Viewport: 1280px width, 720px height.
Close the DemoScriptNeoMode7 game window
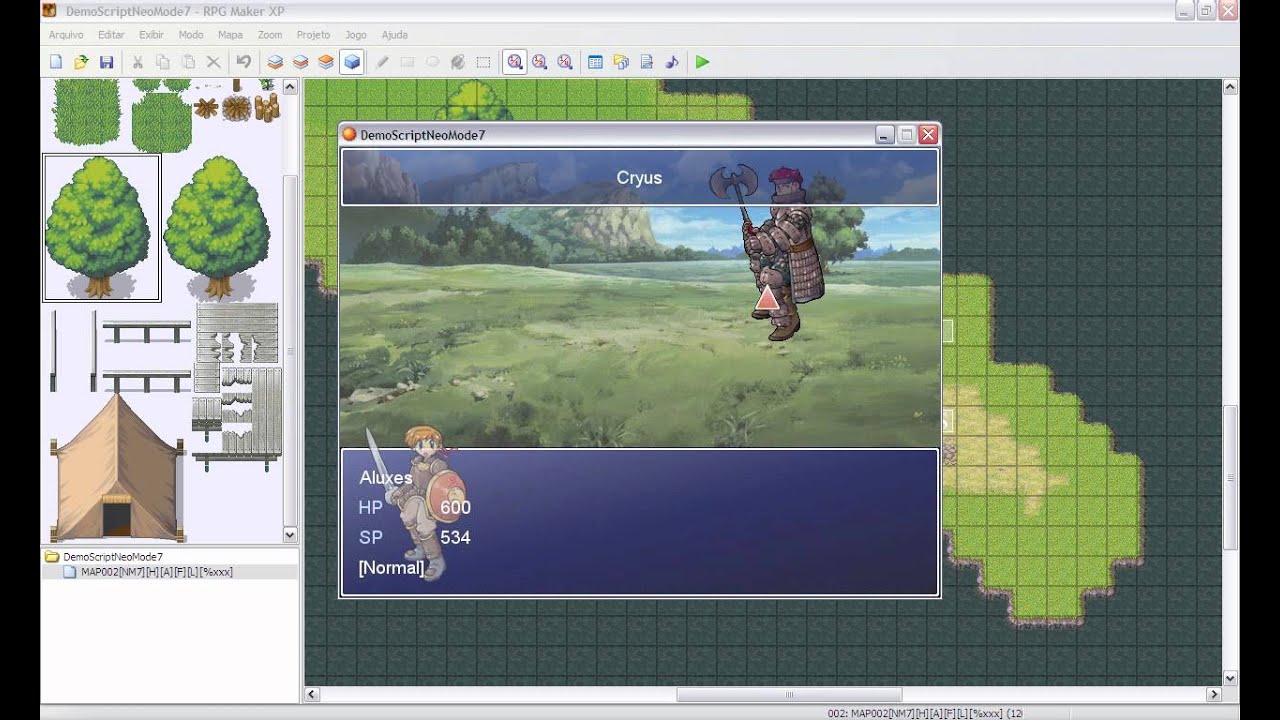pos(928,135)
